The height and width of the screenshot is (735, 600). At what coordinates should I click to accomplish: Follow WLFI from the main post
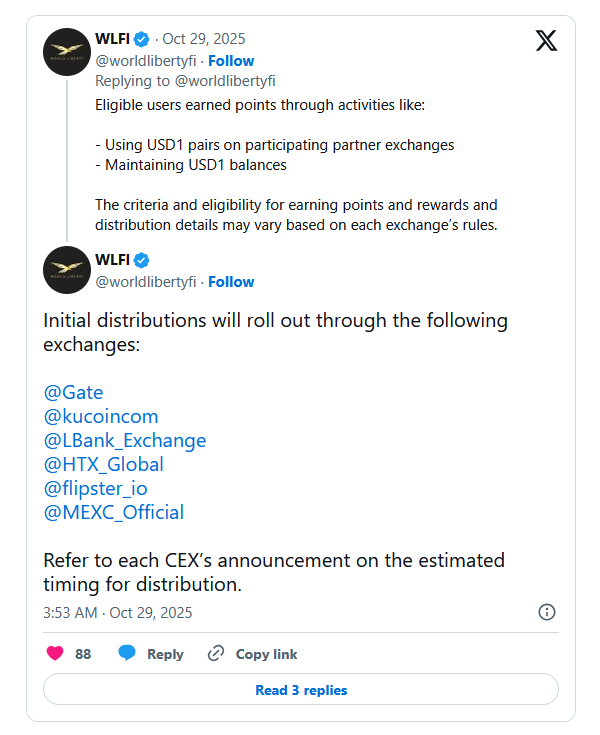[231, 281]
